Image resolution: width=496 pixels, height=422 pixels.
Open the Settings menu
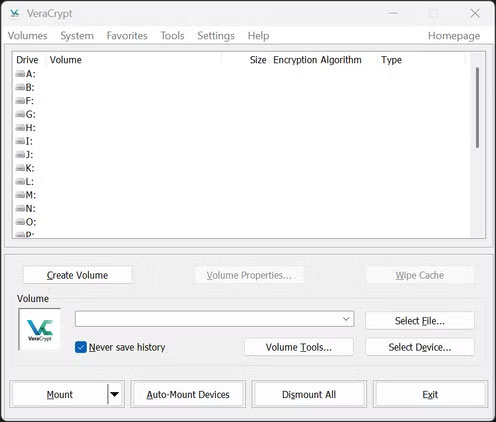(216, 36)
